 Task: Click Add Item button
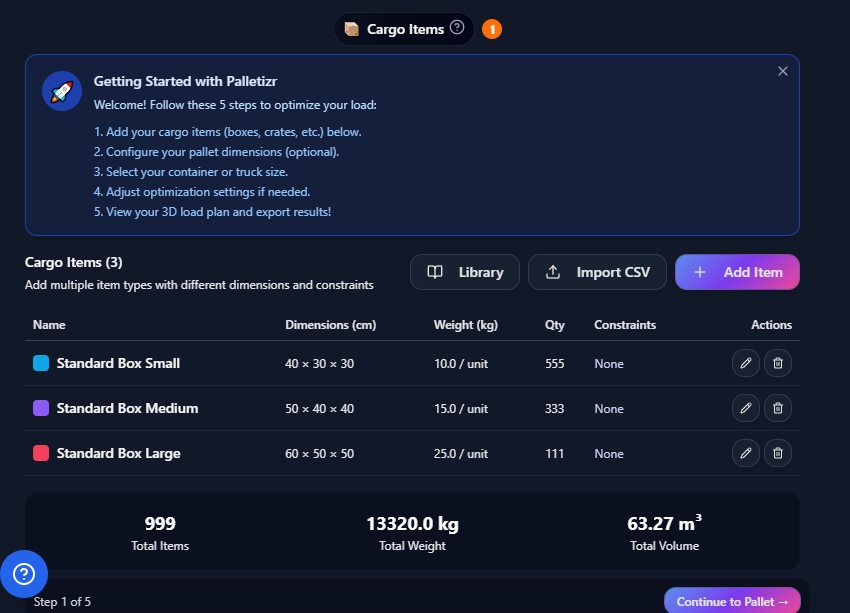738,272
